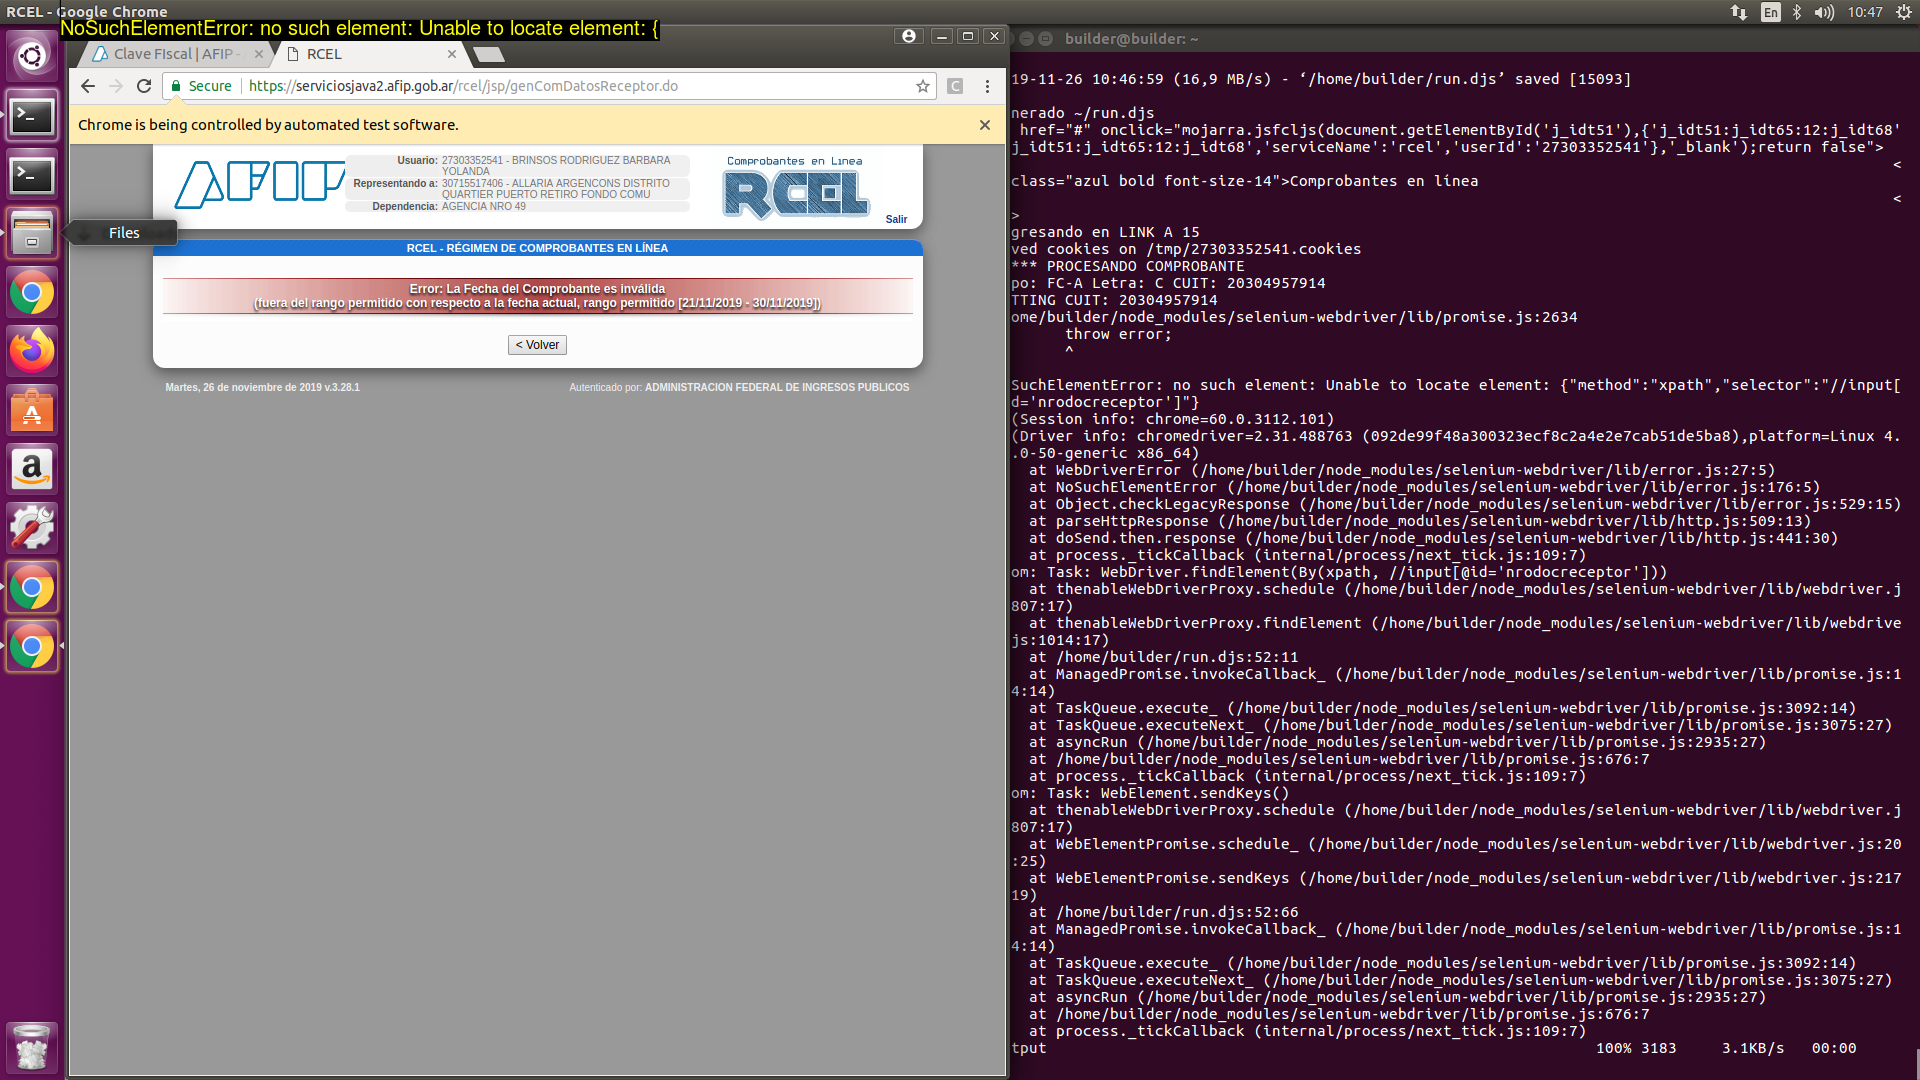This screenshot has height=1080, width=1920.
Task: Close the RCEL tab
Action: click(x=452, y=54)
